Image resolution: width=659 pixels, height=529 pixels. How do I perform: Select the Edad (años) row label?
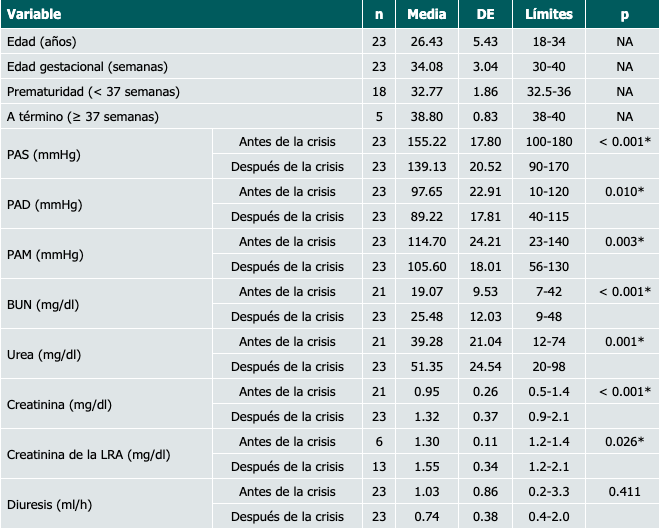click(x=41, y=41)
